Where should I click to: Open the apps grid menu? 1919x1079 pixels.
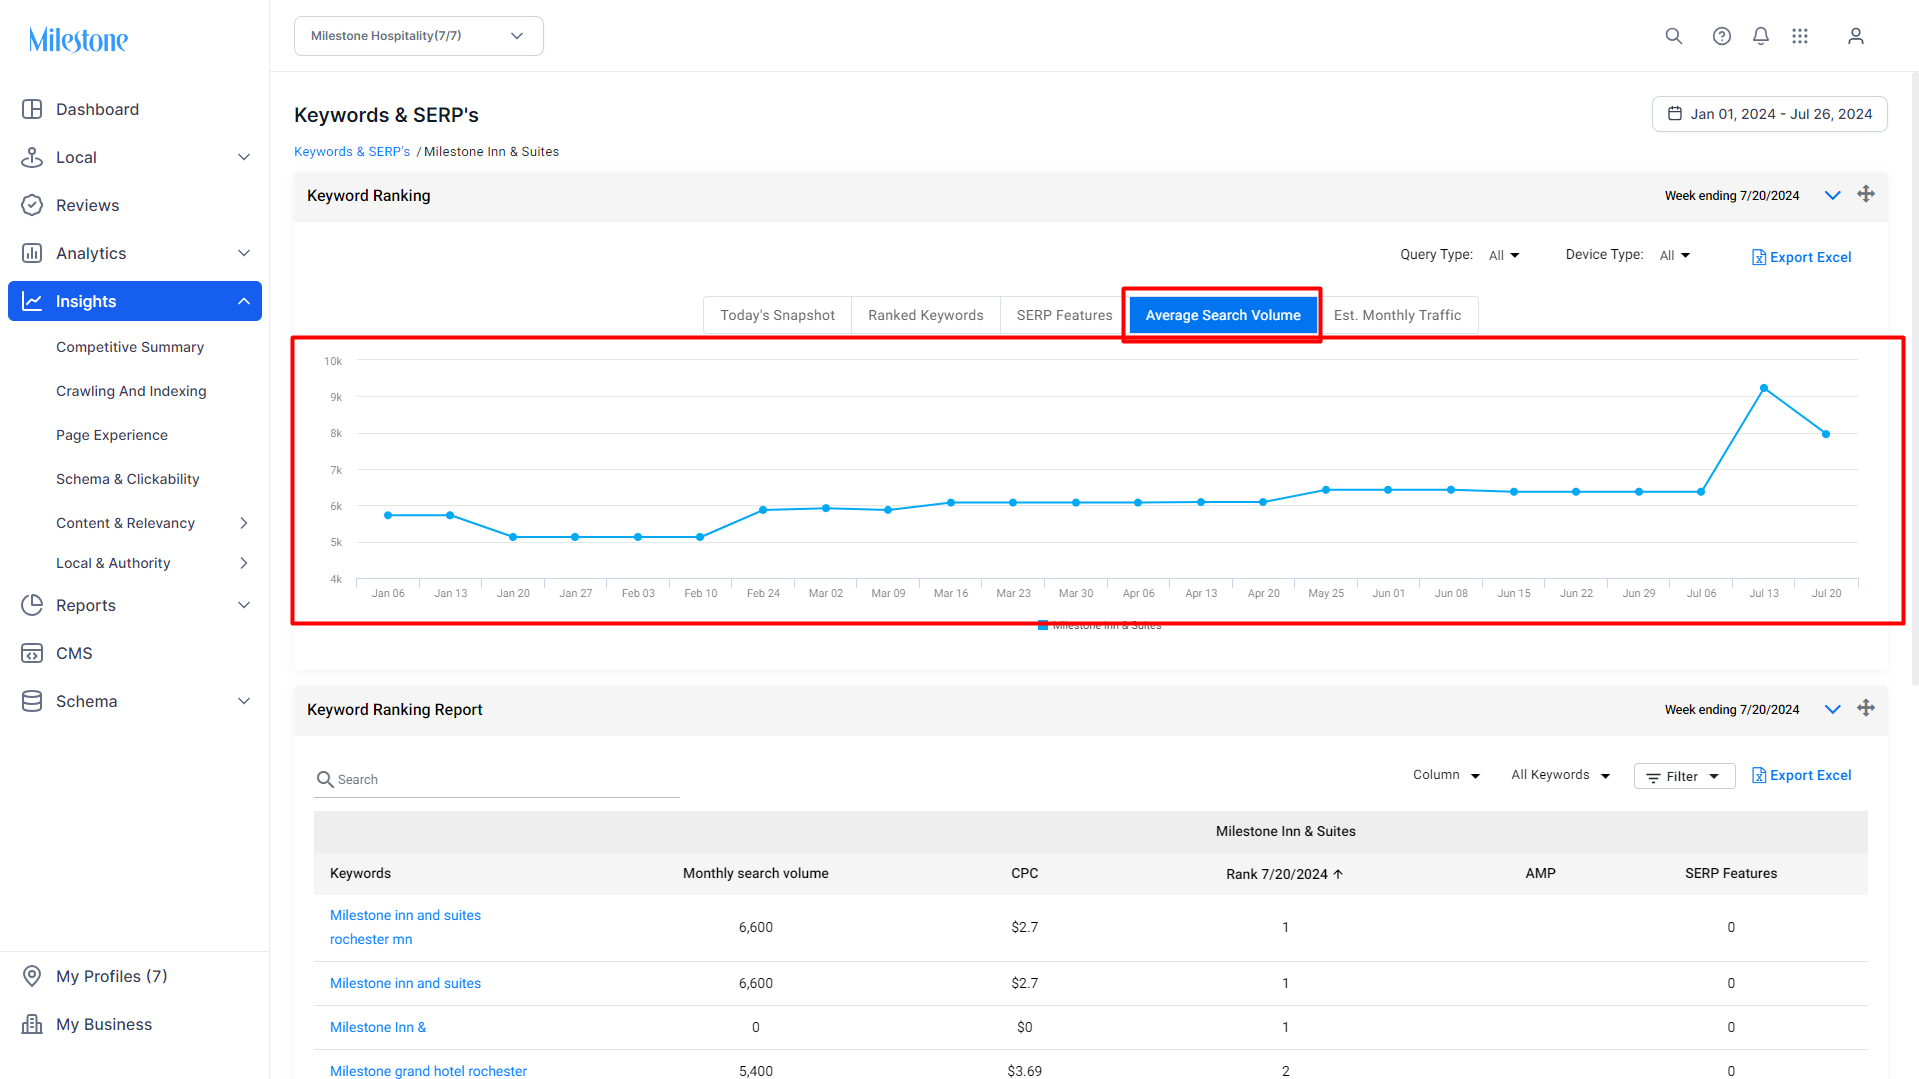[x=1799, y=36]
